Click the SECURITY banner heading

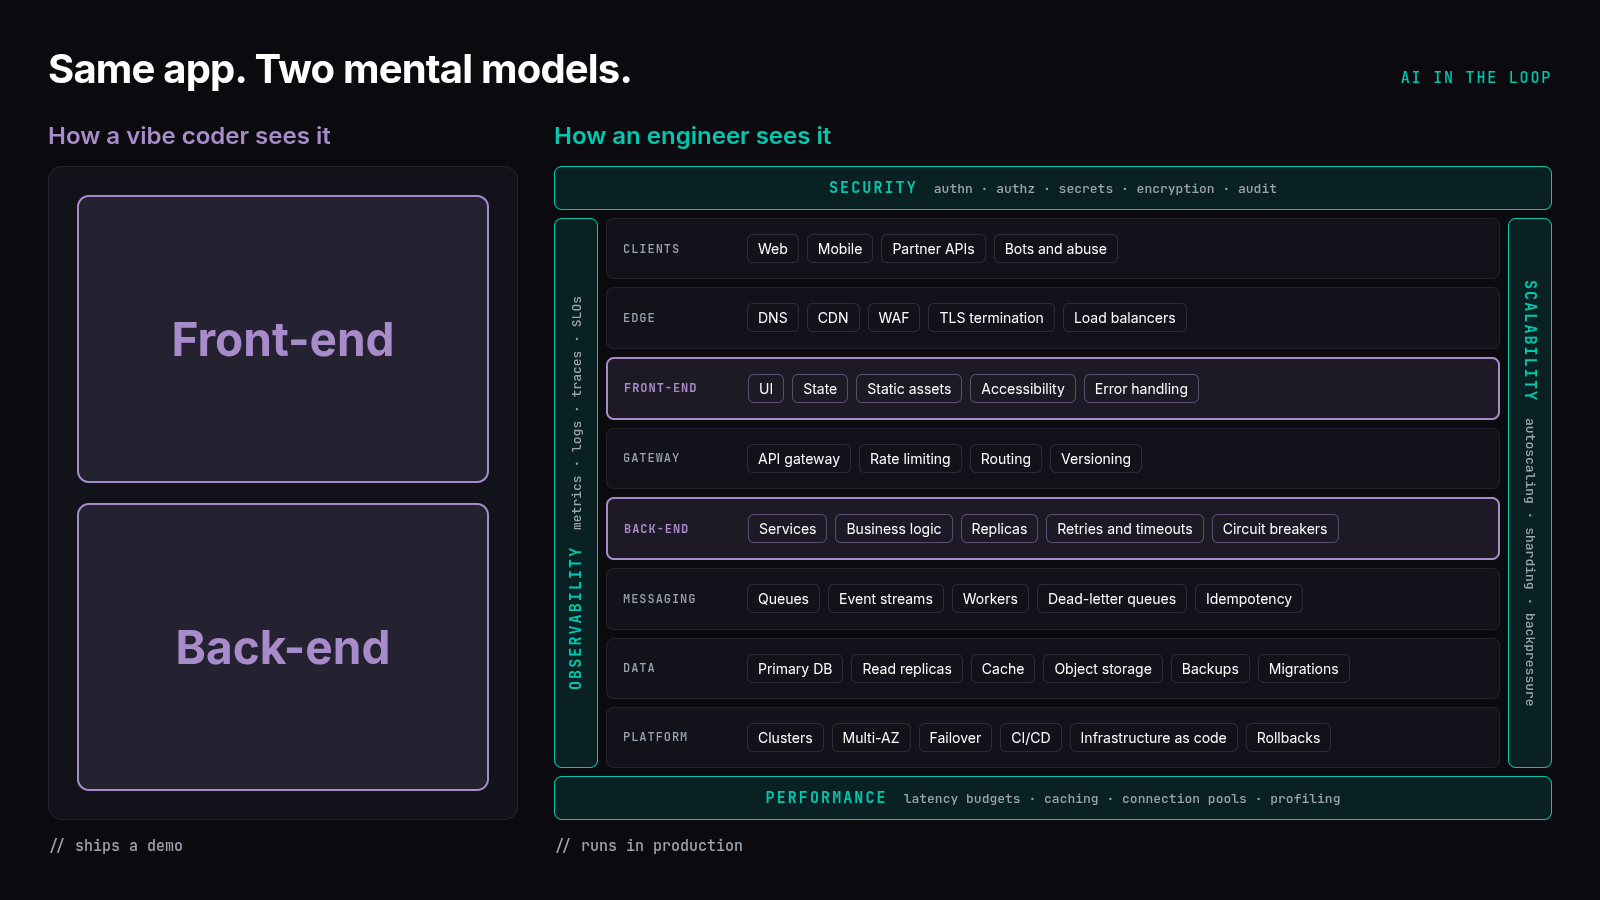873,188
